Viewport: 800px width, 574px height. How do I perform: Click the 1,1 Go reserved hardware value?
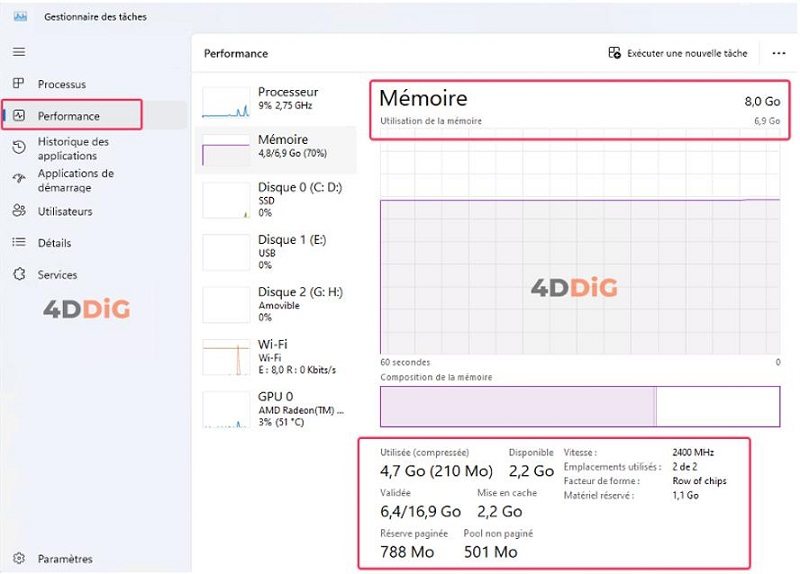[x=685, y=495]
